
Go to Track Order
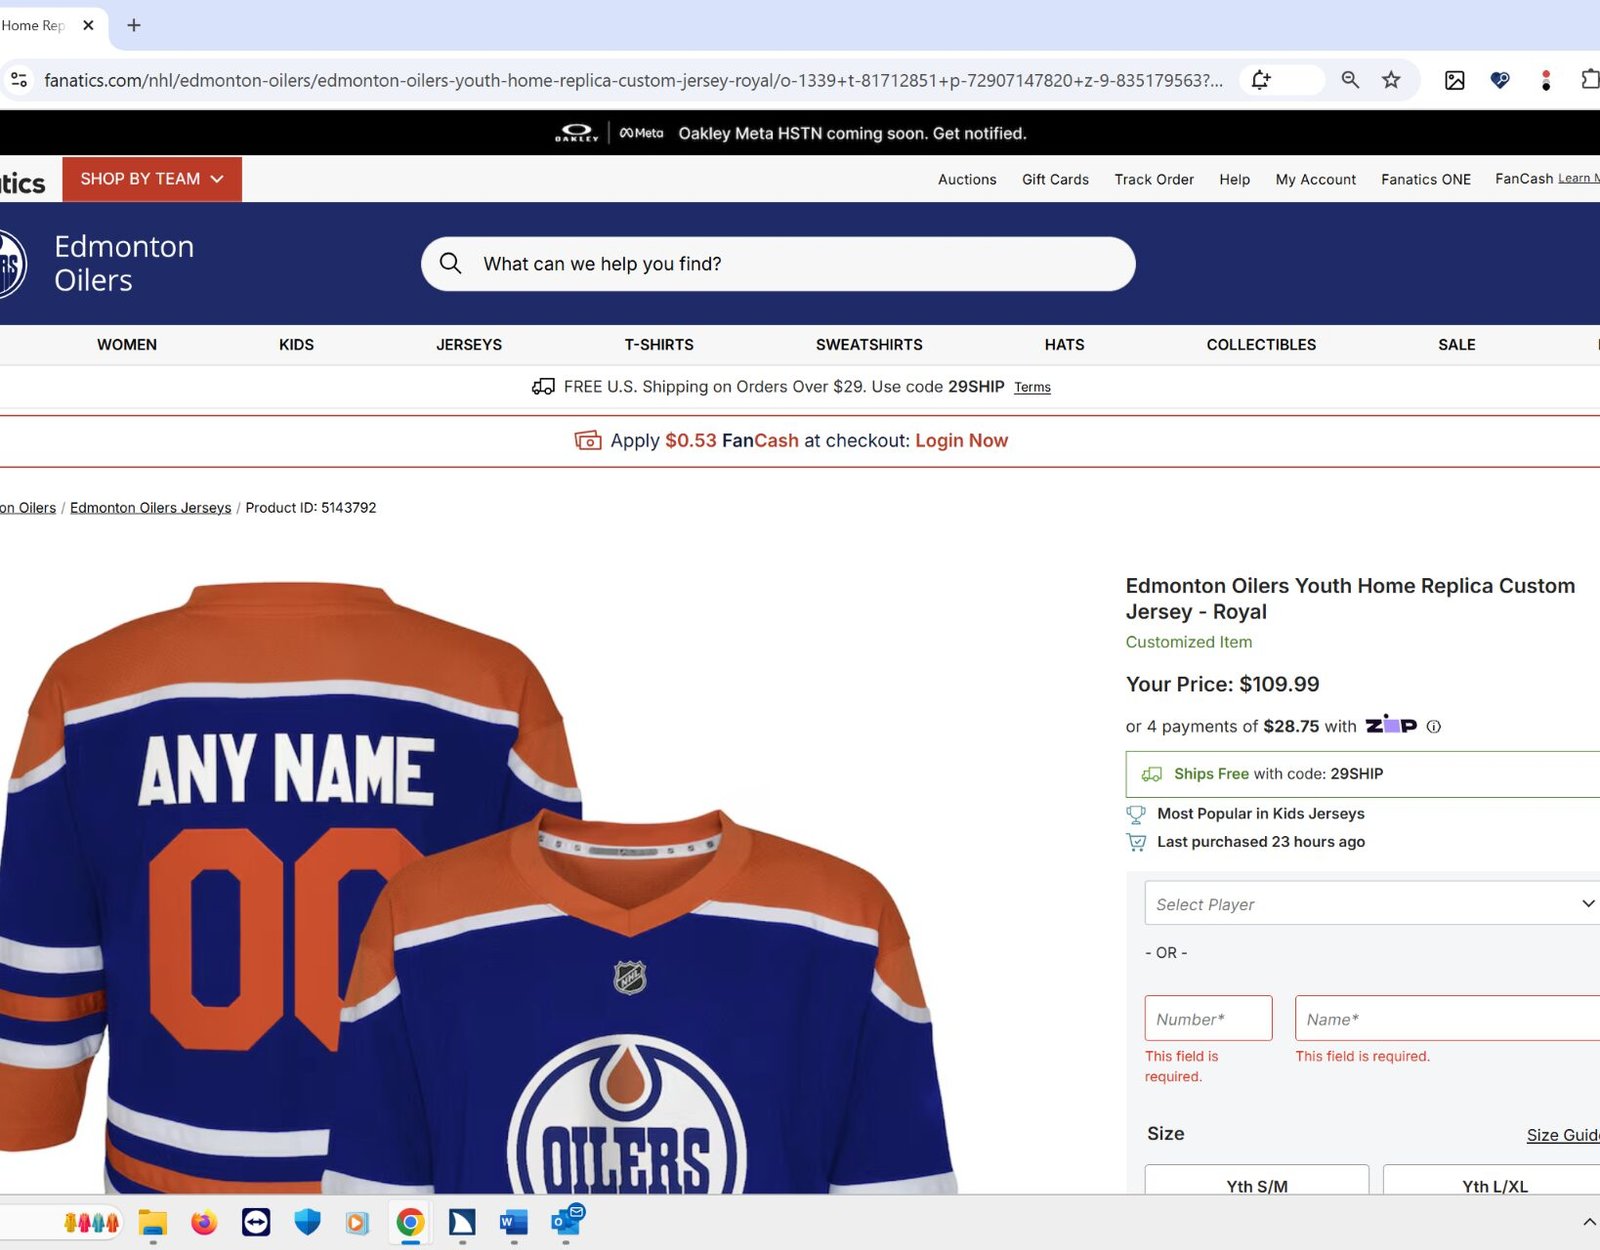pos(1154,179)
